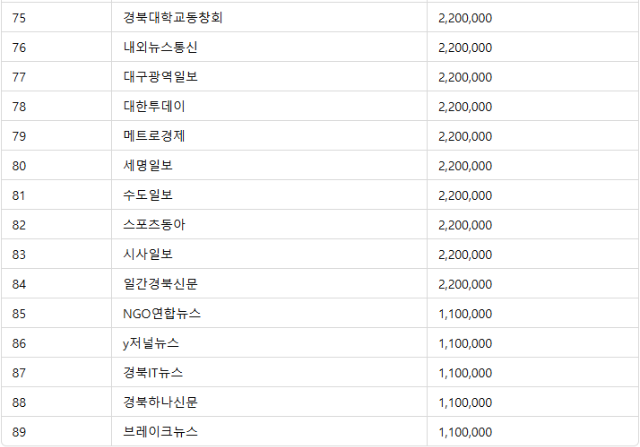Select row number 75 cell
The height and width of the screenshot is (447, 640).
[19, 18]
